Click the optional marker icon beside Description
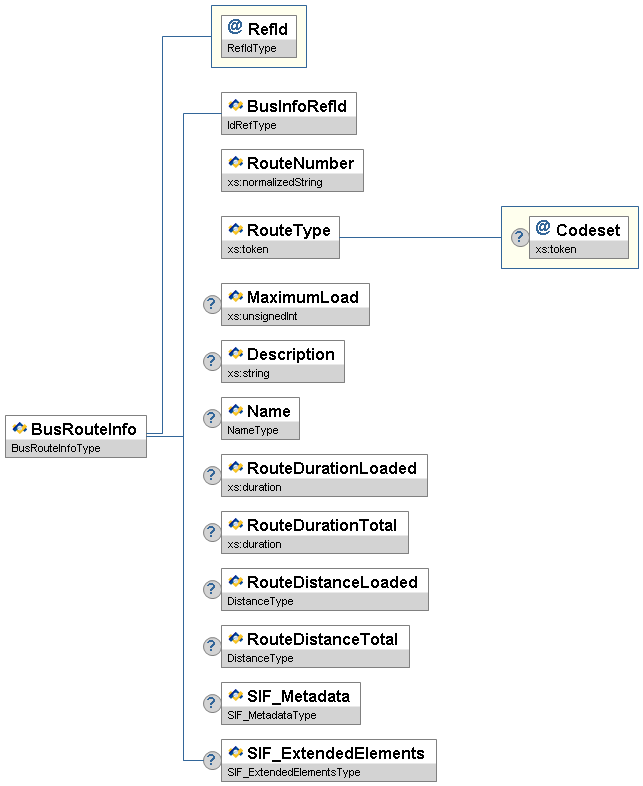Screen dimensions: 643x786 [212, 362]
